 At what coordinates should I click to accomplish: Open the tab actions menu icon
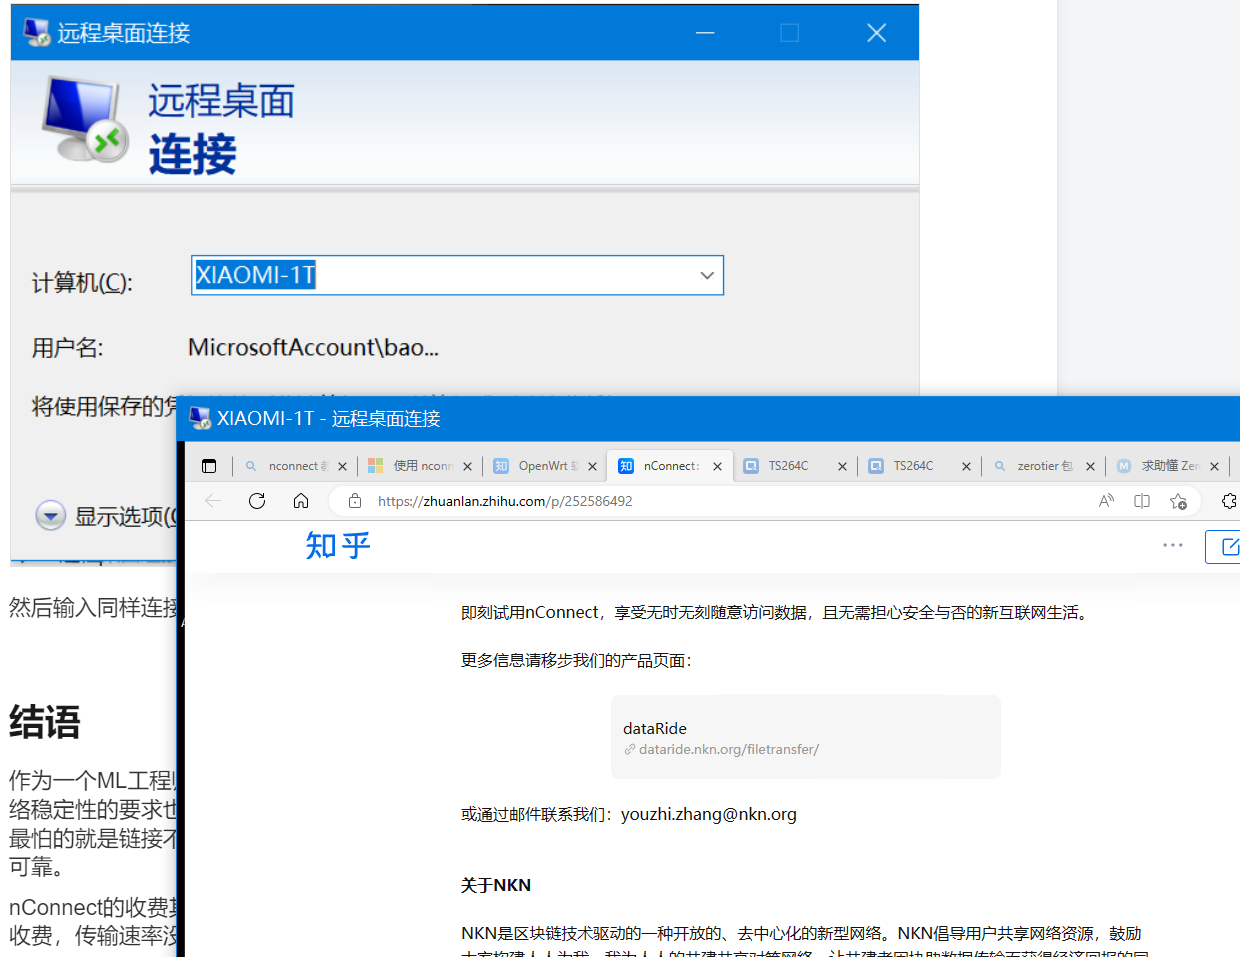(209, 465)
